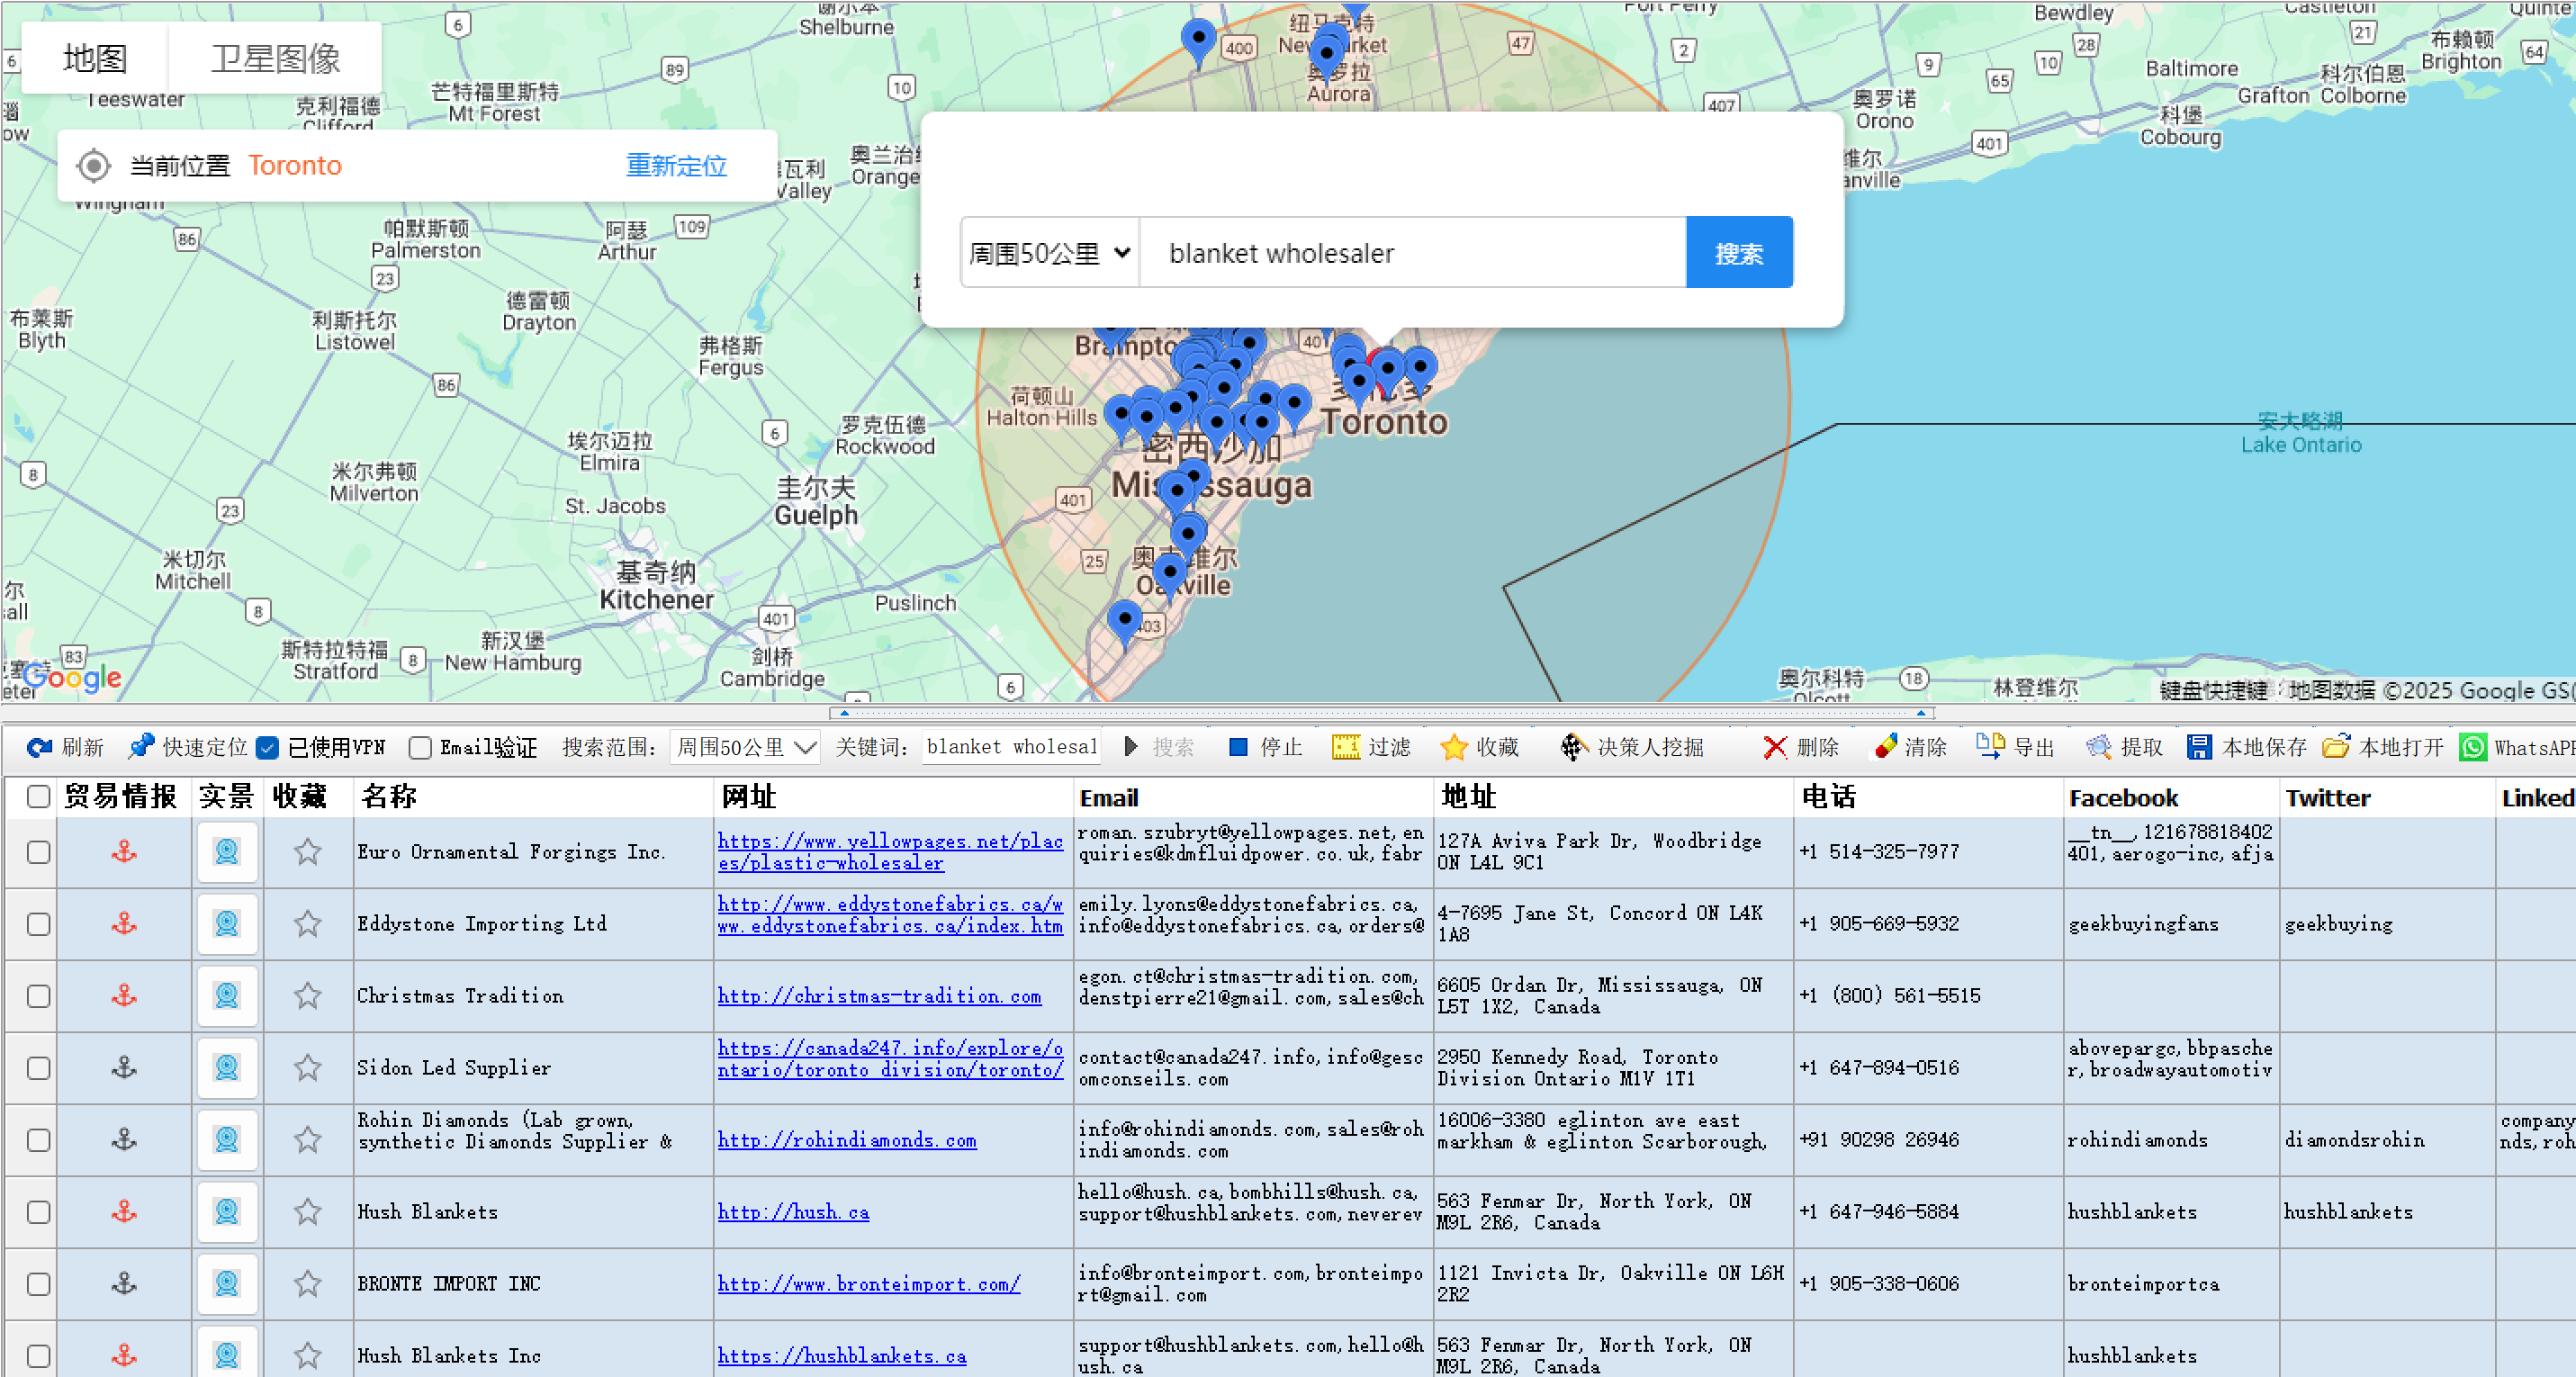This screenshot has height=1377, width=2576.
Task: Check the Christmas Tradition row checkbox
Action: 38,996
